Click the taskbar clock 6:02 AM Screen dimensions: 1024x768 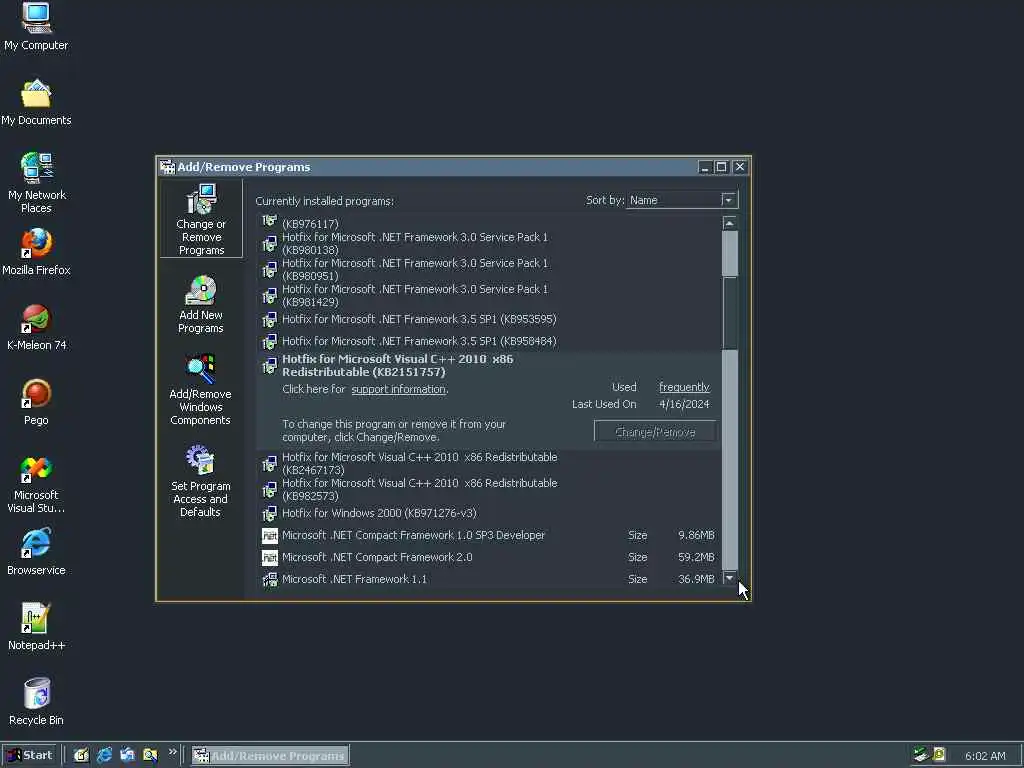(x=985, y=756)
